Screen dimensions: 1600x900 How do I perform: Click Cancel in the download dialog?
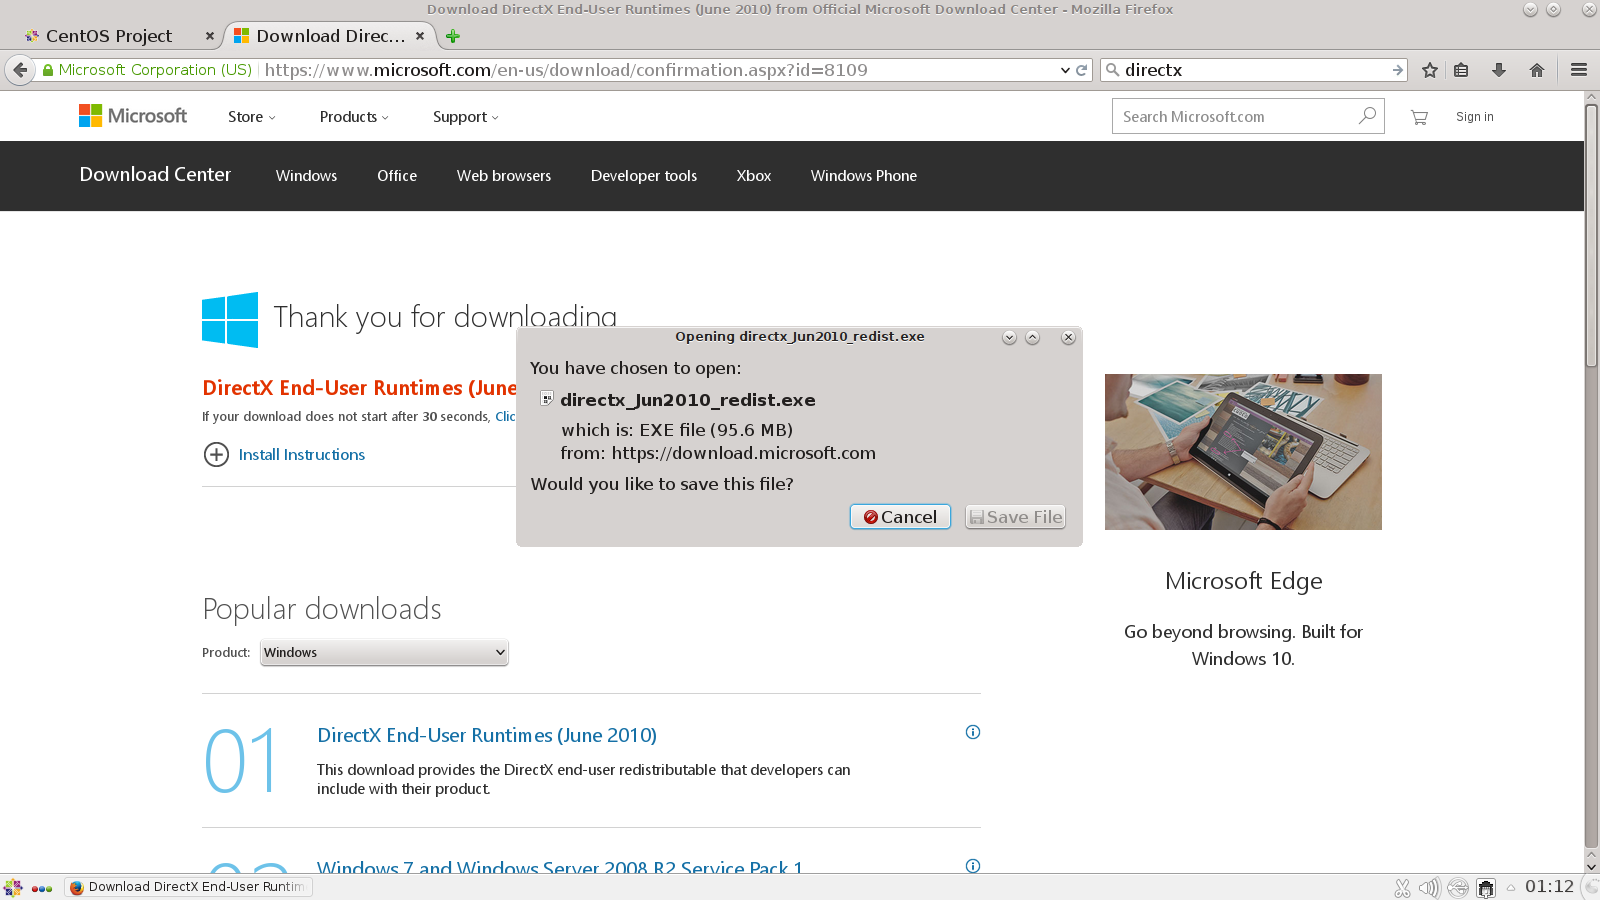[x=900, y=517]
